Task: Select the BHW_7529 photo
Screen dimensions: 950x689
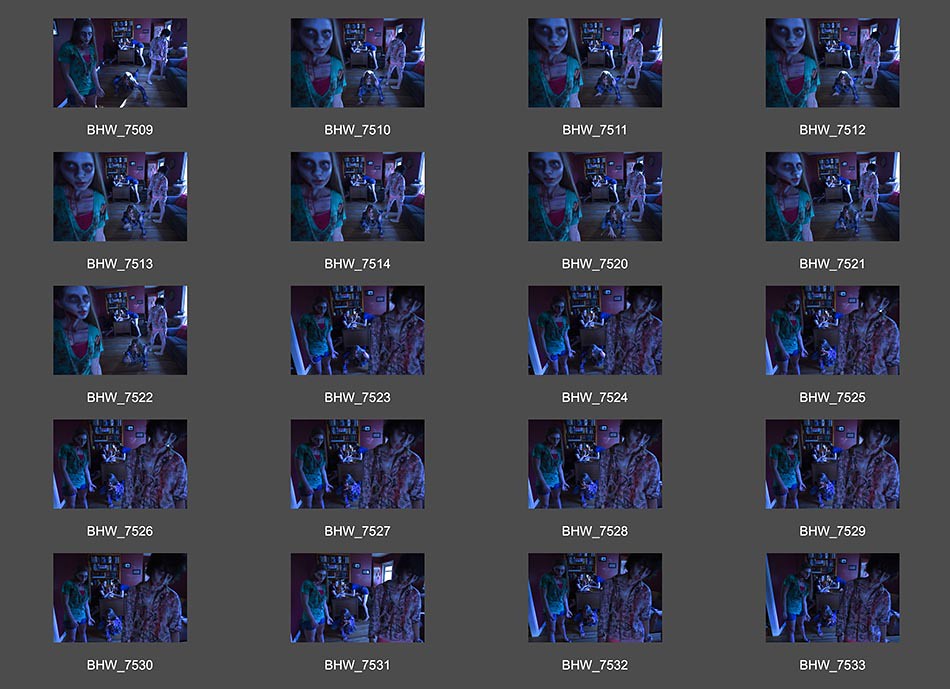Action: pos(832,464)
